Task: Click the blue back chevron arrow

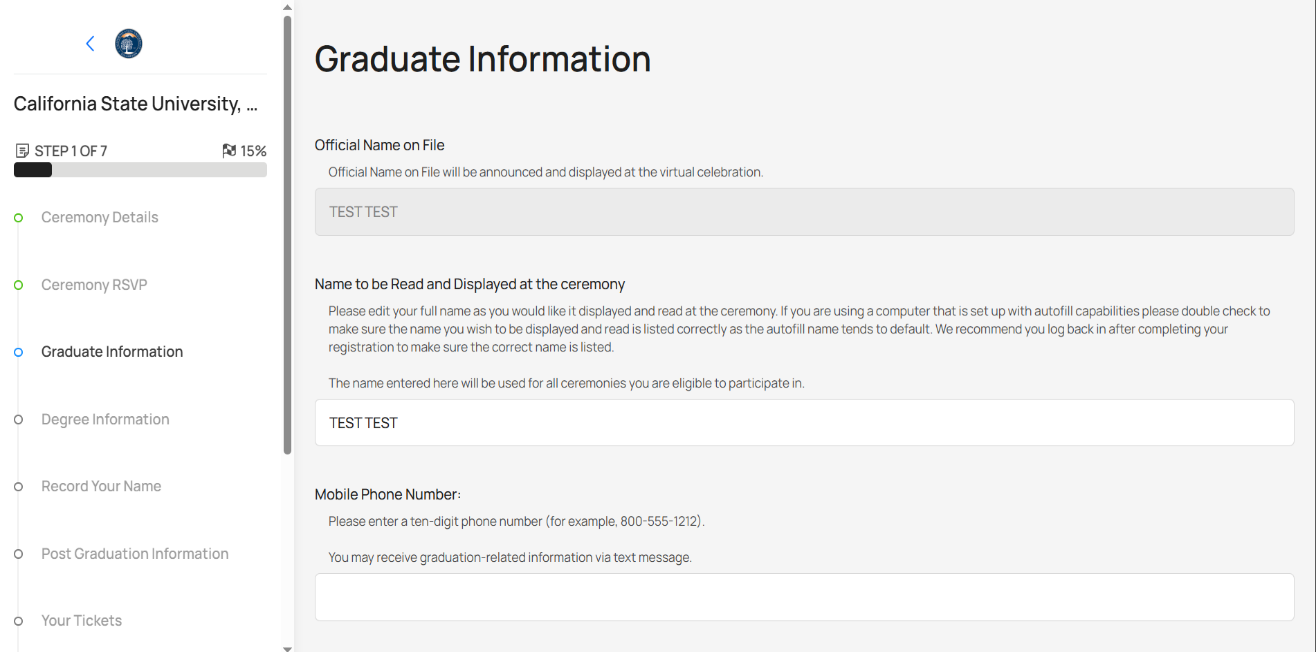Action: (90, 43)
